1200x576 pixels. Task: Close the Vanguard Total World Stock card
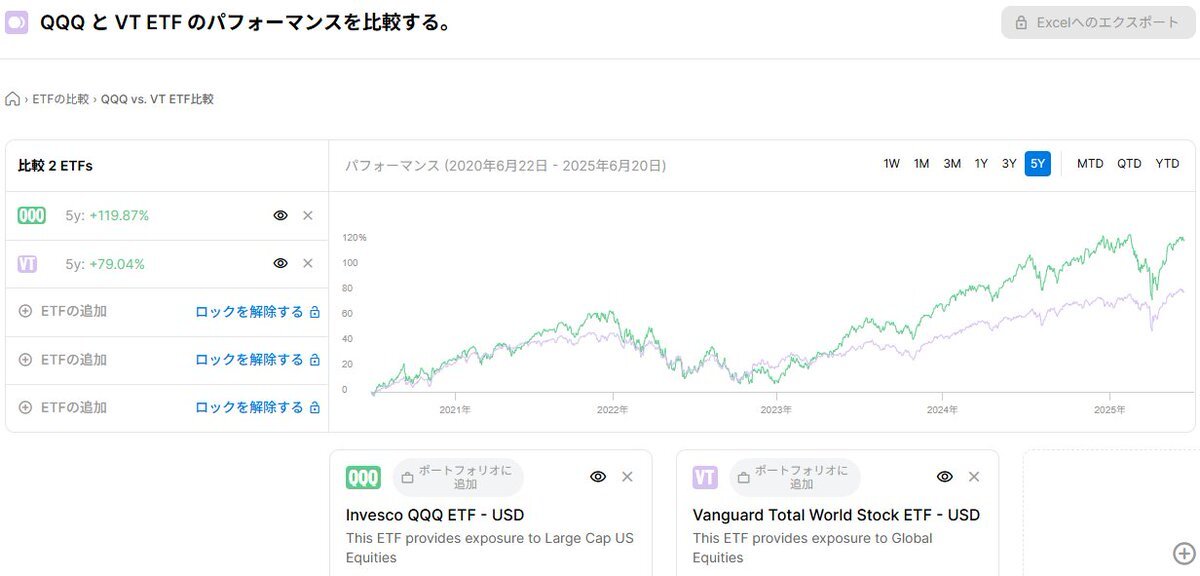pos(974,477)
